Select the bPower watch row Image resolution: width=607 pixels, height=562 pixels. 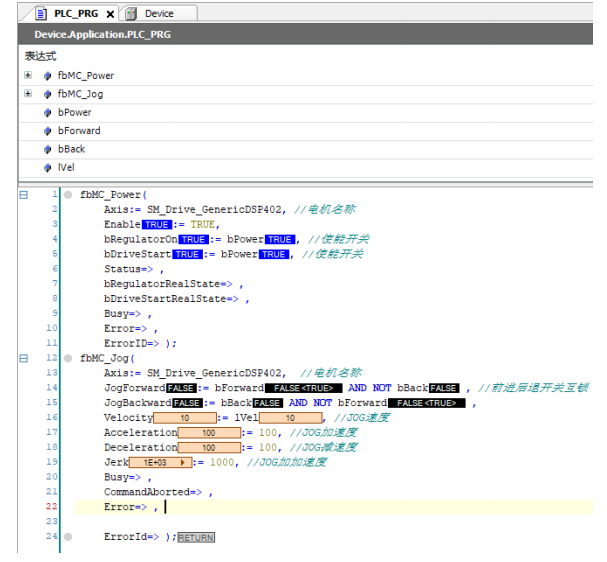[306, 113]
